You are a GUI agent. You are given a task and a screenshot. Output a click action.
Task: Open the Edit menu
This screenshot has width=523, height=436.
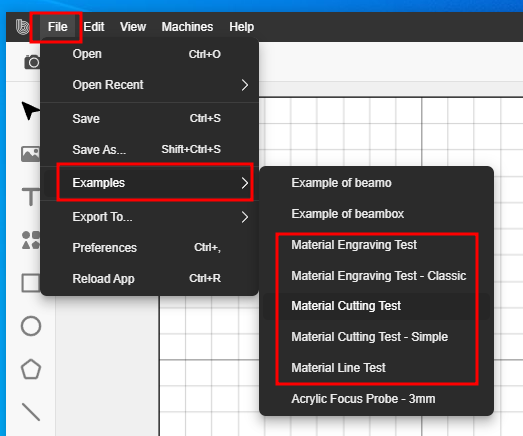(94, 27)
